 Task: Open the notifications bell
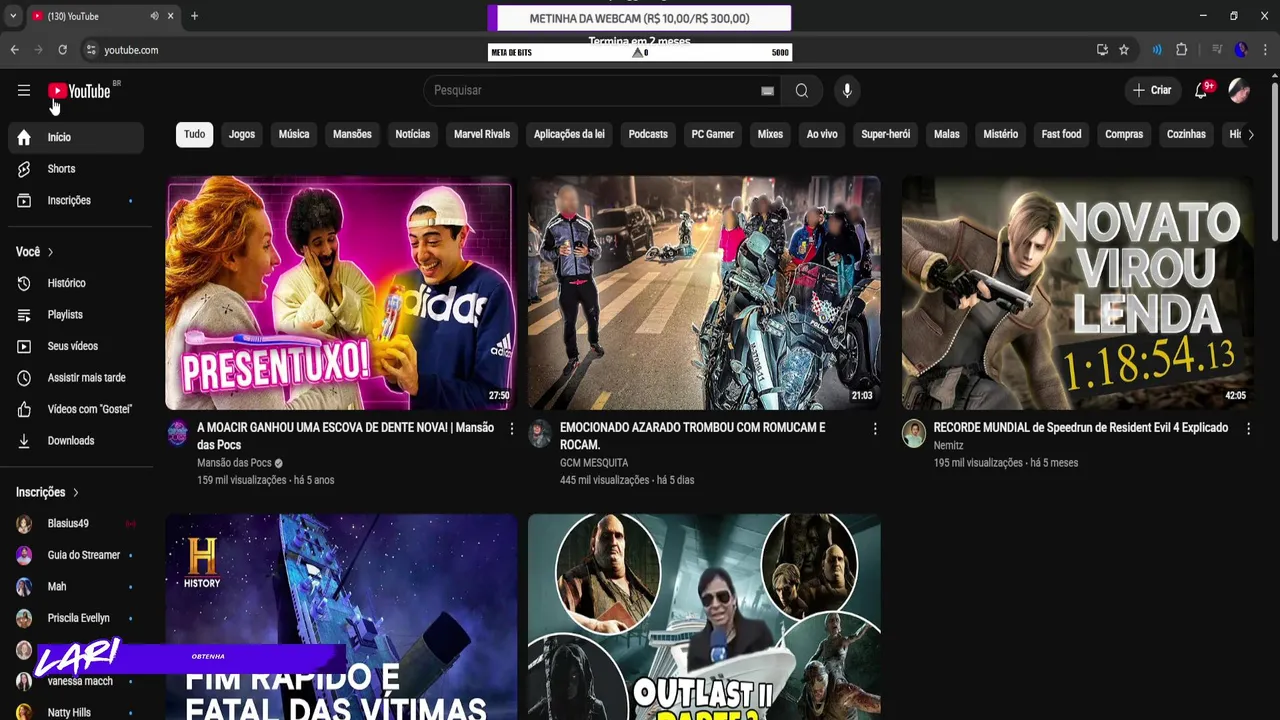[x=1203, y=91]
